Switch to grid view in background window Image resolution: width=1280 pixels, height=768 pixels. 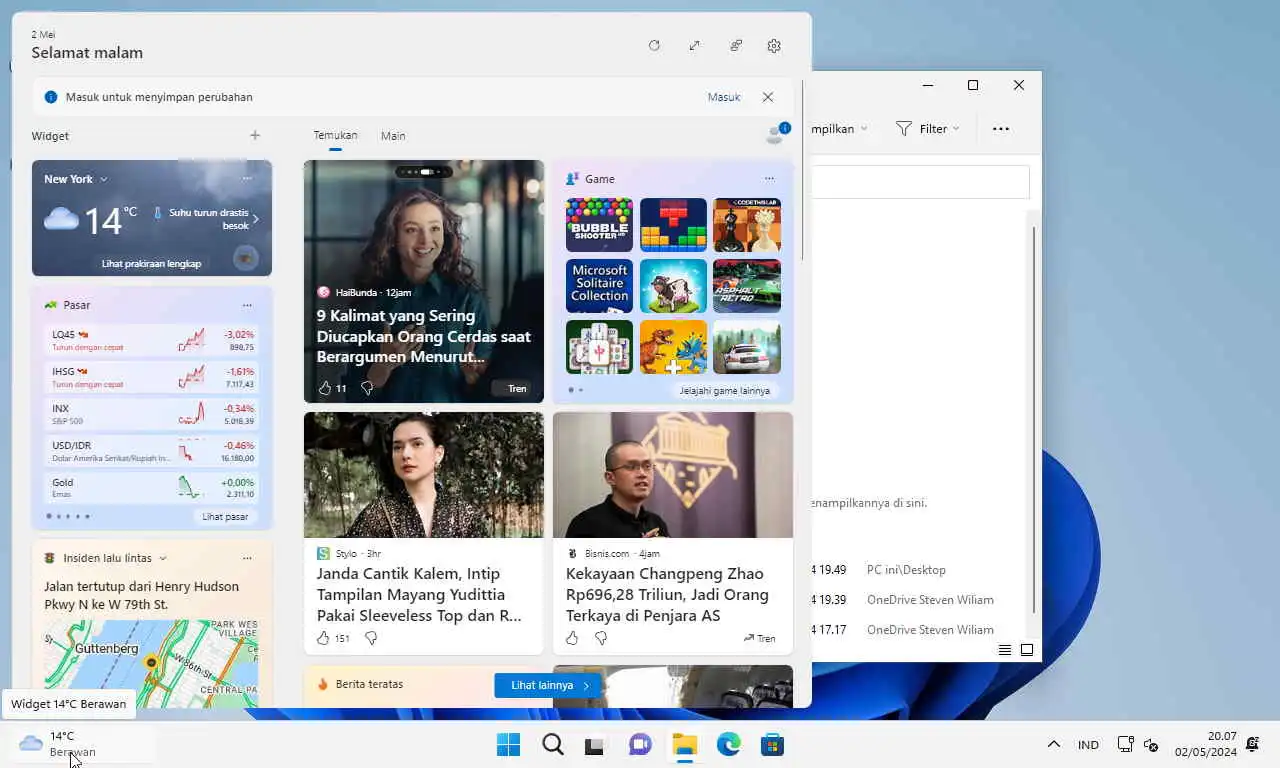(x=1027, y=650)
